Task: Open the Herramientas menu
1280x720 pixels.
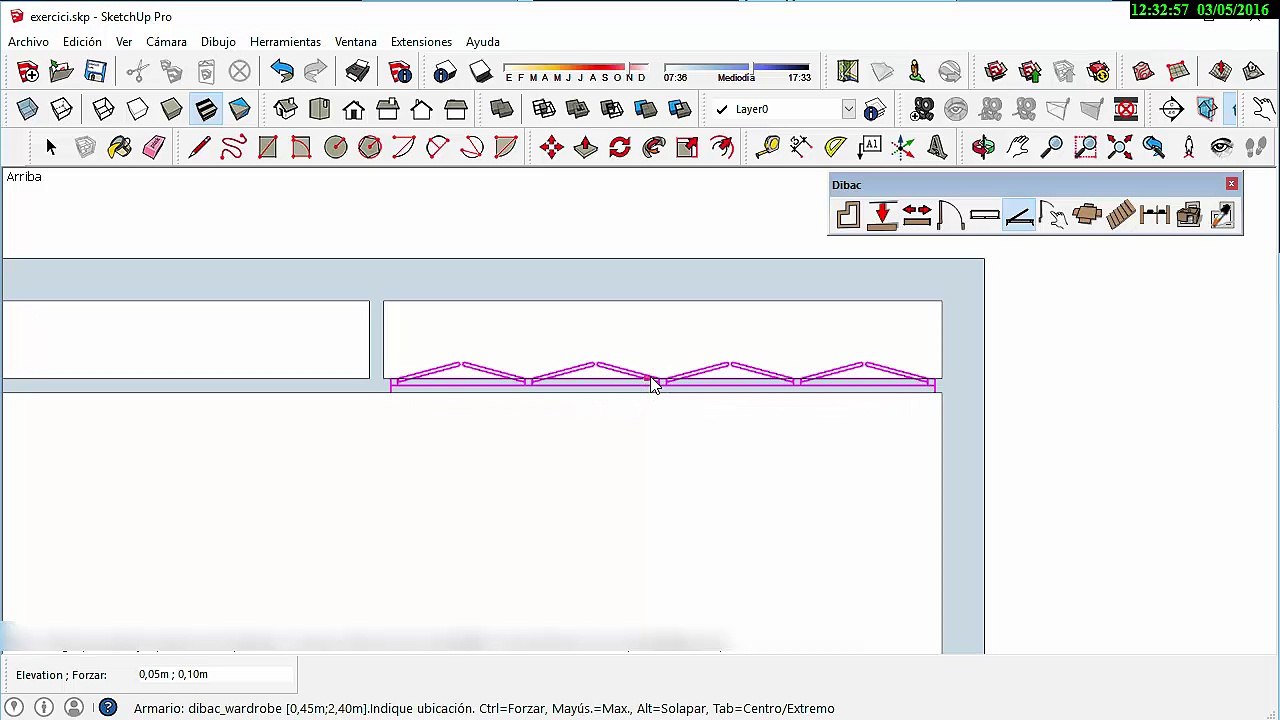Action: coord(285,42)
